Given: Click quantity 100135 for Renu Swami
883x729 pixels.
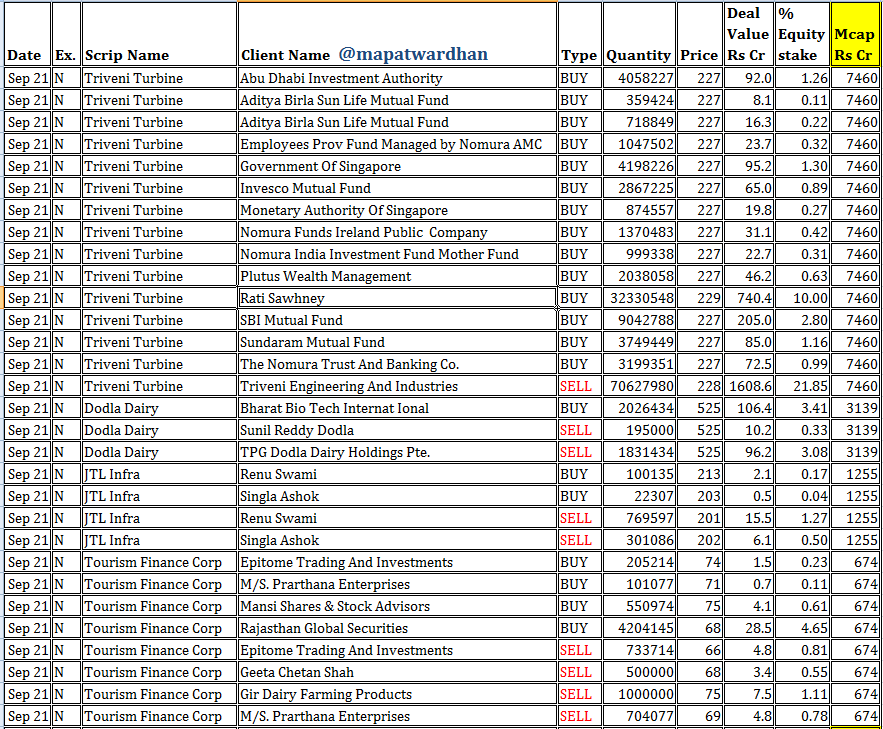Looking at the screenshot, I should [639, 473].
